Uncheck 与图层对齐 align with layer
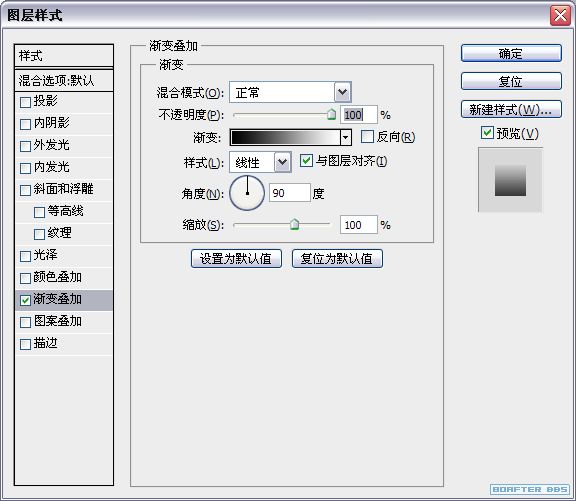This screenshot has width=576, height=501. coord(306,161)
